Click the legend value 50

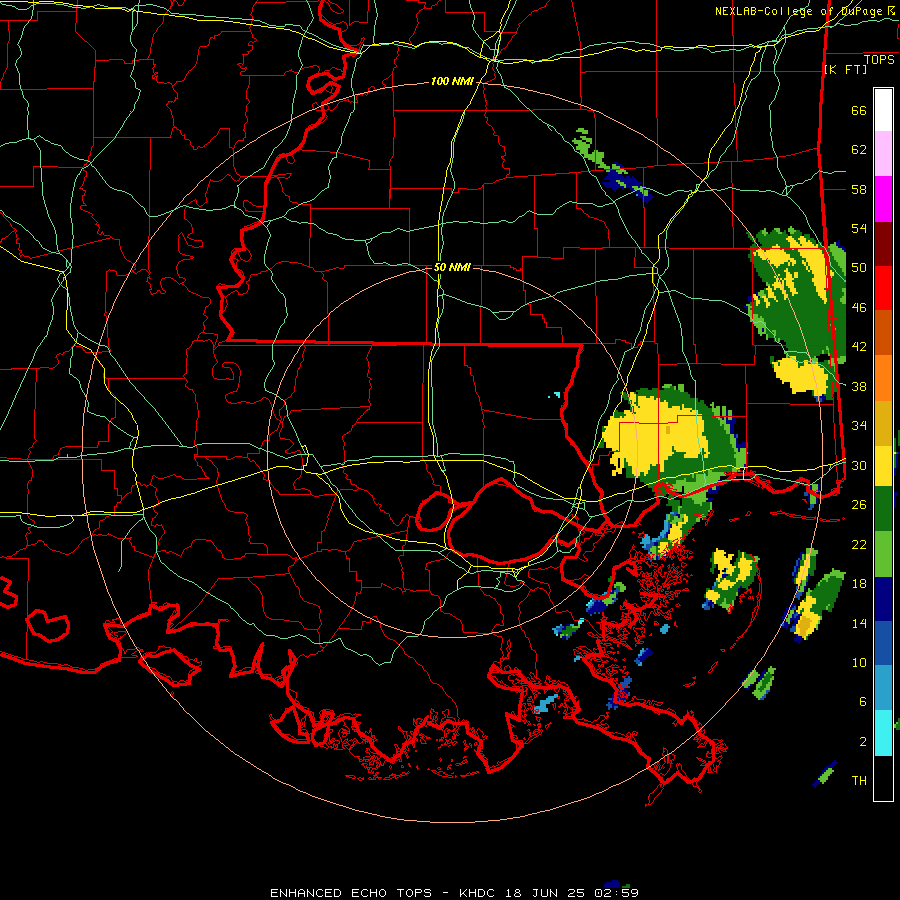point(859,268)
